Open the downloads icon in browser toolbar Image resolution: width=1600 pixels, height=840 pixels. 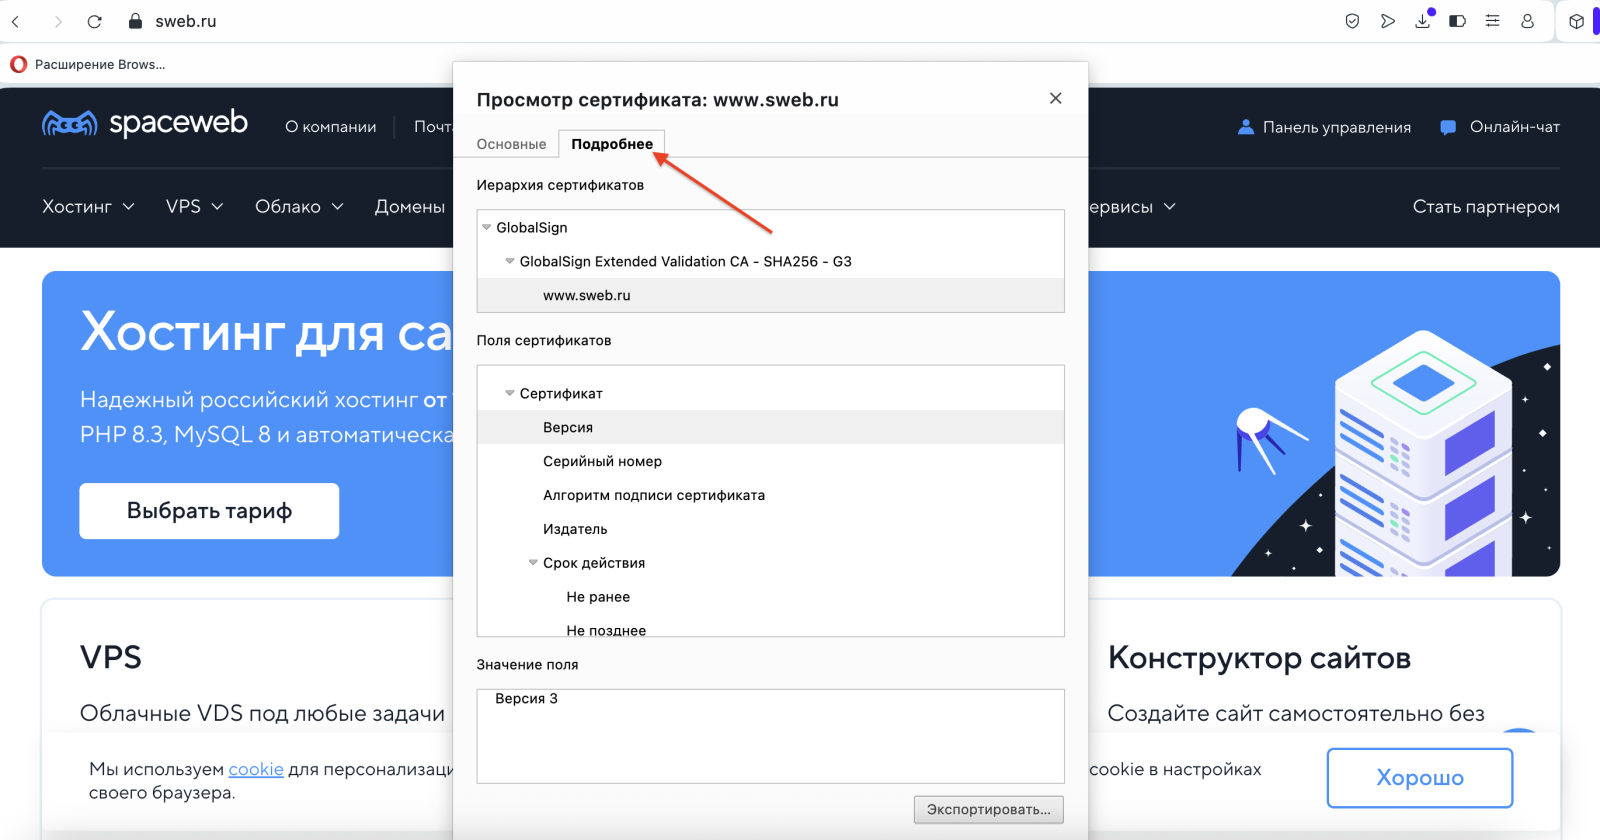tap(1422, 21)
